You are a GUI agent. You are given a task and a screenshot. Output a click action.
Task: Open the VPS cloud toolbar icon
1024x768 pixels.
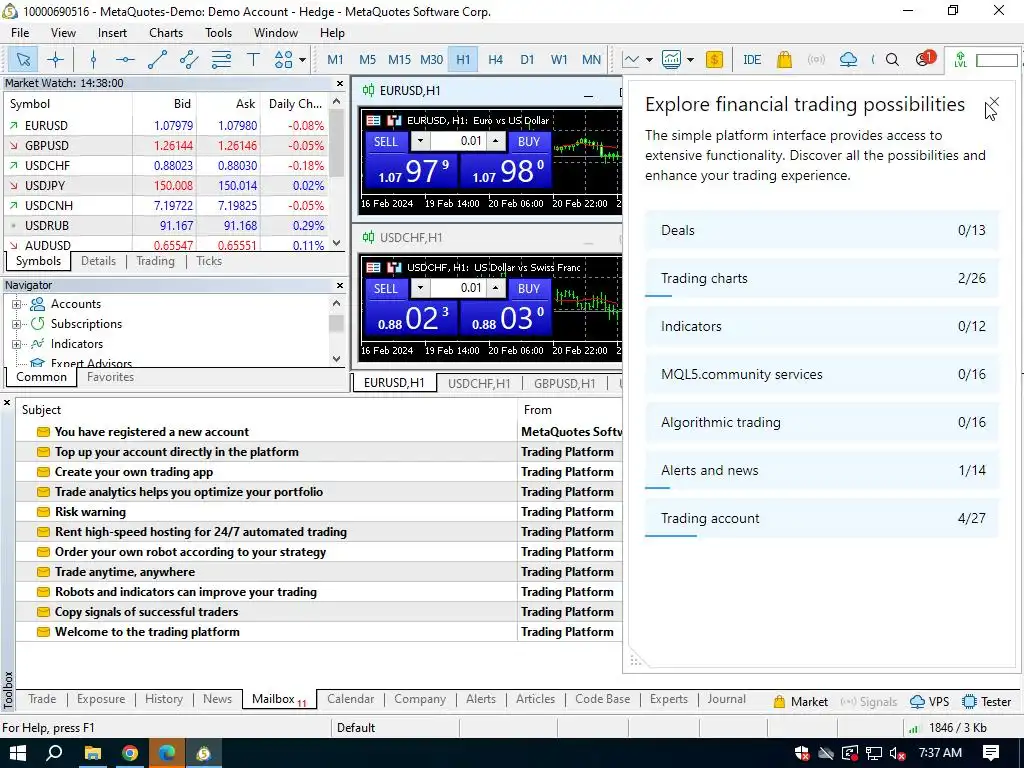click(x=848, y=60)
